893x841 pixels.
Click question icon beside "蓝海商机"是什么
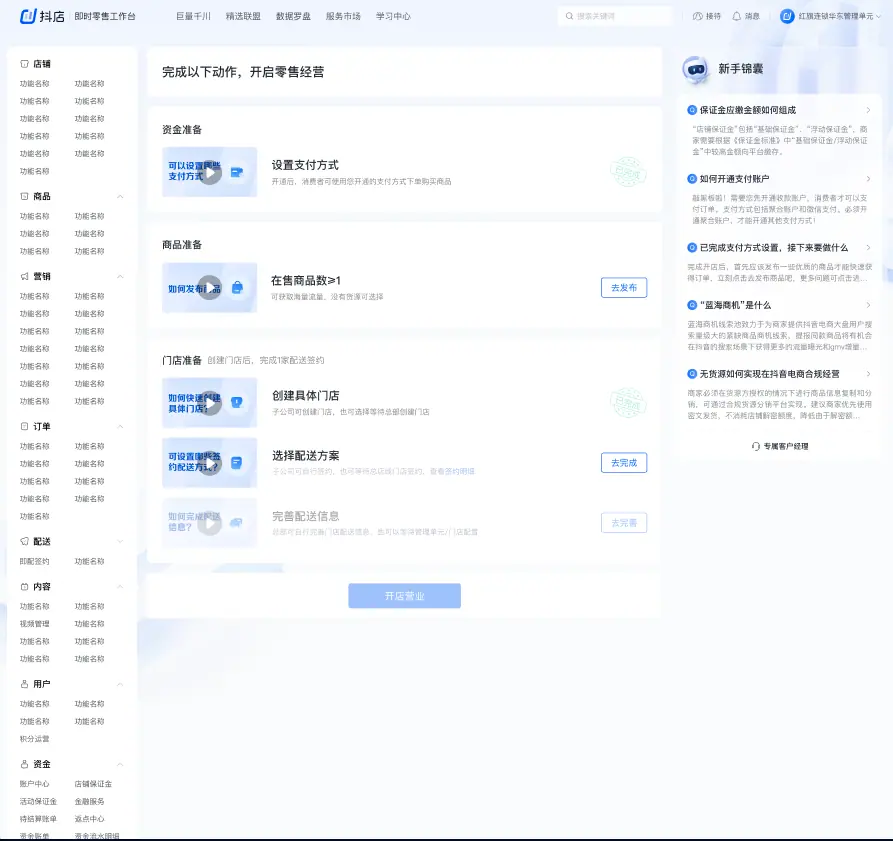point(692,305)
